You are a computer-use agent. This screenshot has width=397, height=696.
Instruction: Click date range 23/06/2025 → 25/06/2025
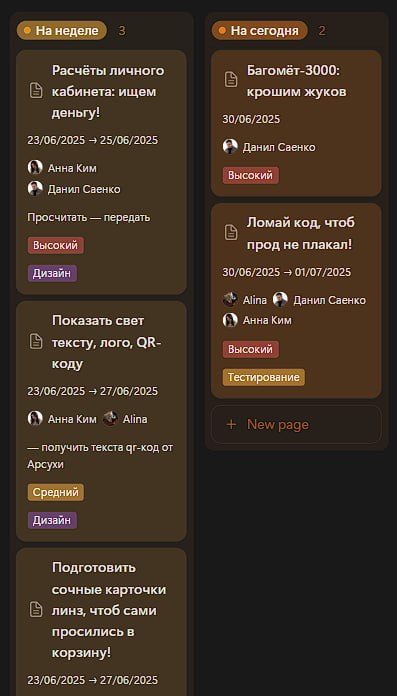(x=92, y=140)
